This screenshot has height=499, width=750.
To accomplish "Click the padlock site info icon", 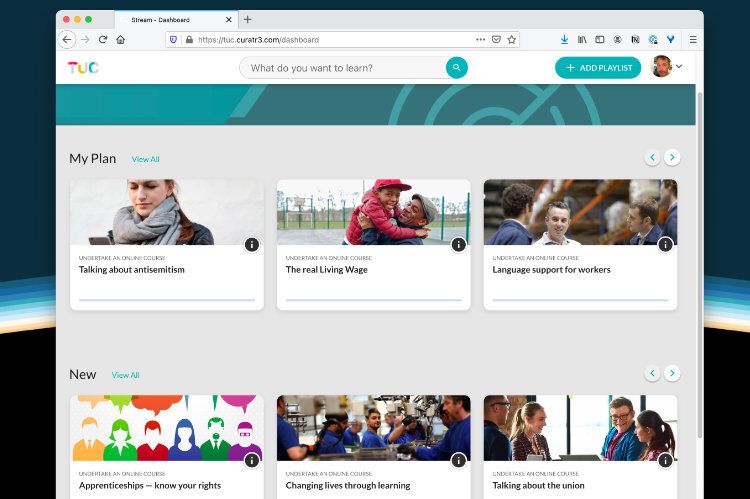I will (x=189, y=40).
